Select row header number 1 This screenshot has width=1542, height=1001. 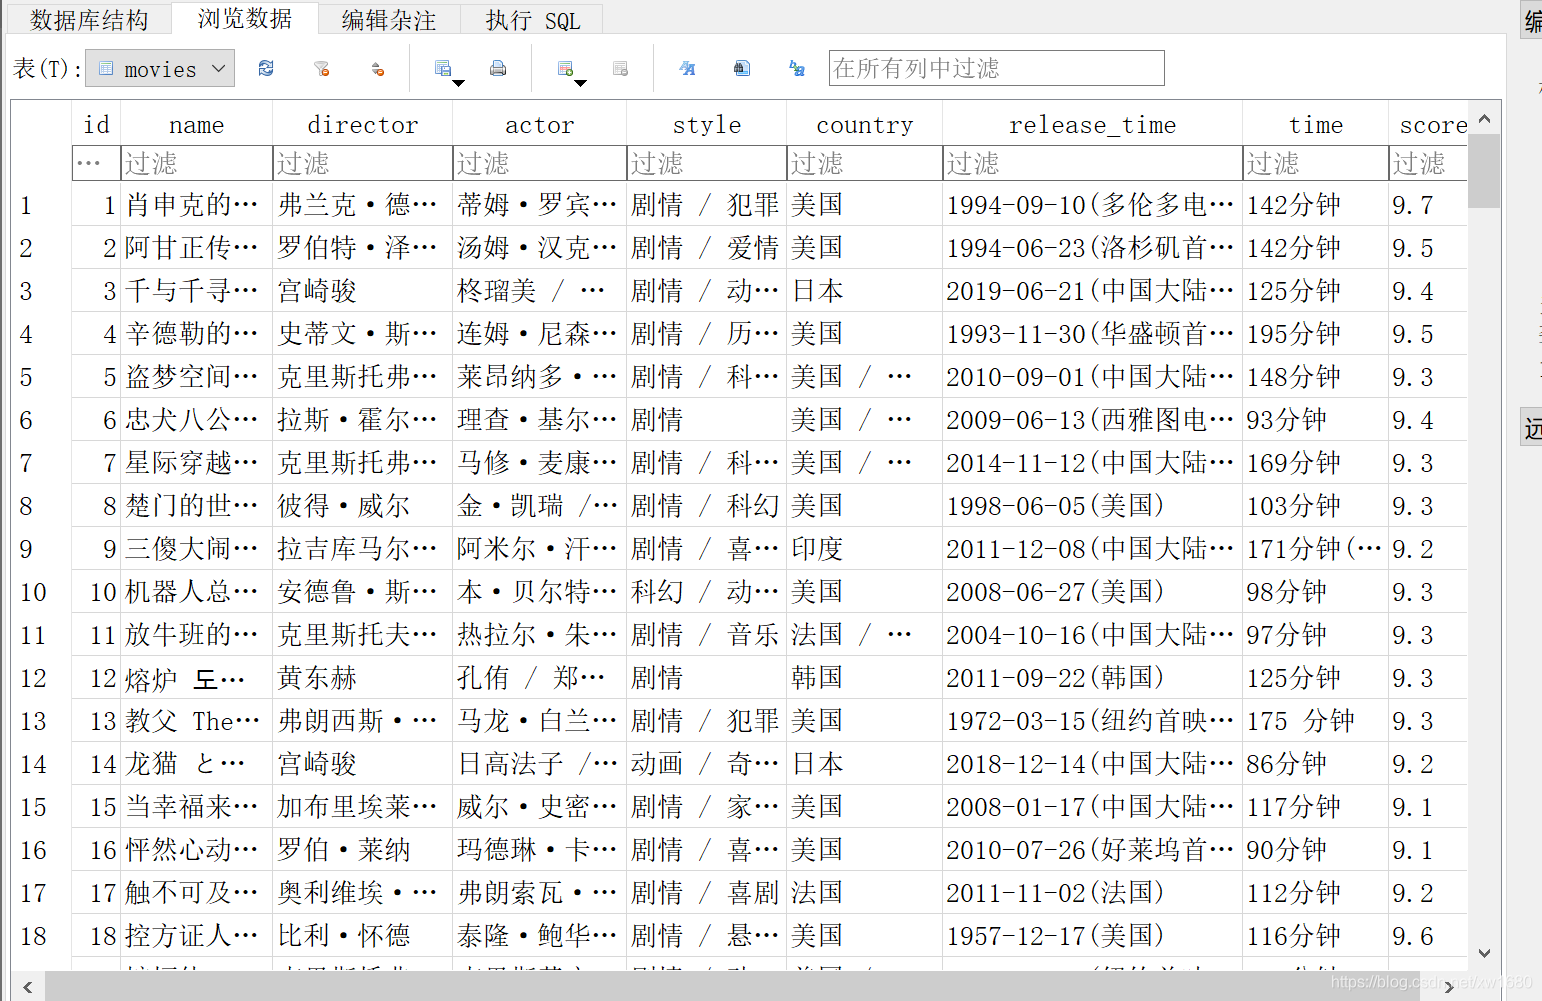pyautogui.click(x=41, y=205)
